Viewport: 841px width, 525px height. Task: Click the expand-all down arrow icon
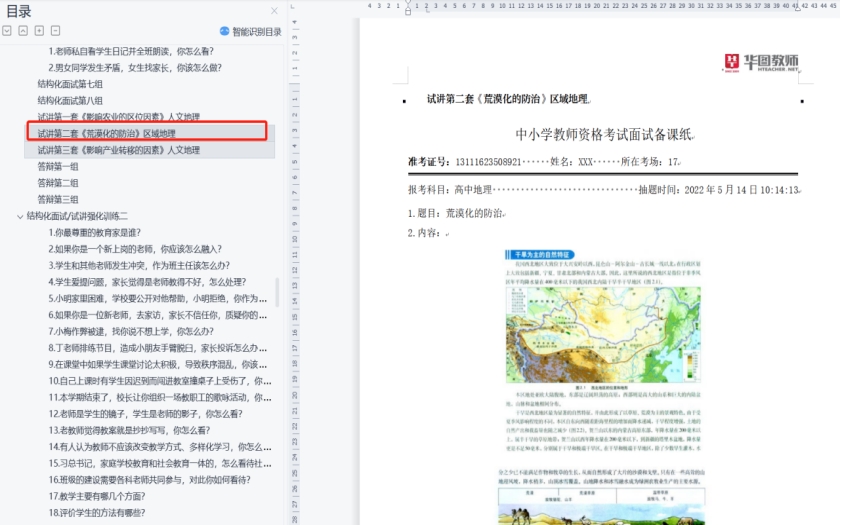pyautogui.click(x=7, y=31)
